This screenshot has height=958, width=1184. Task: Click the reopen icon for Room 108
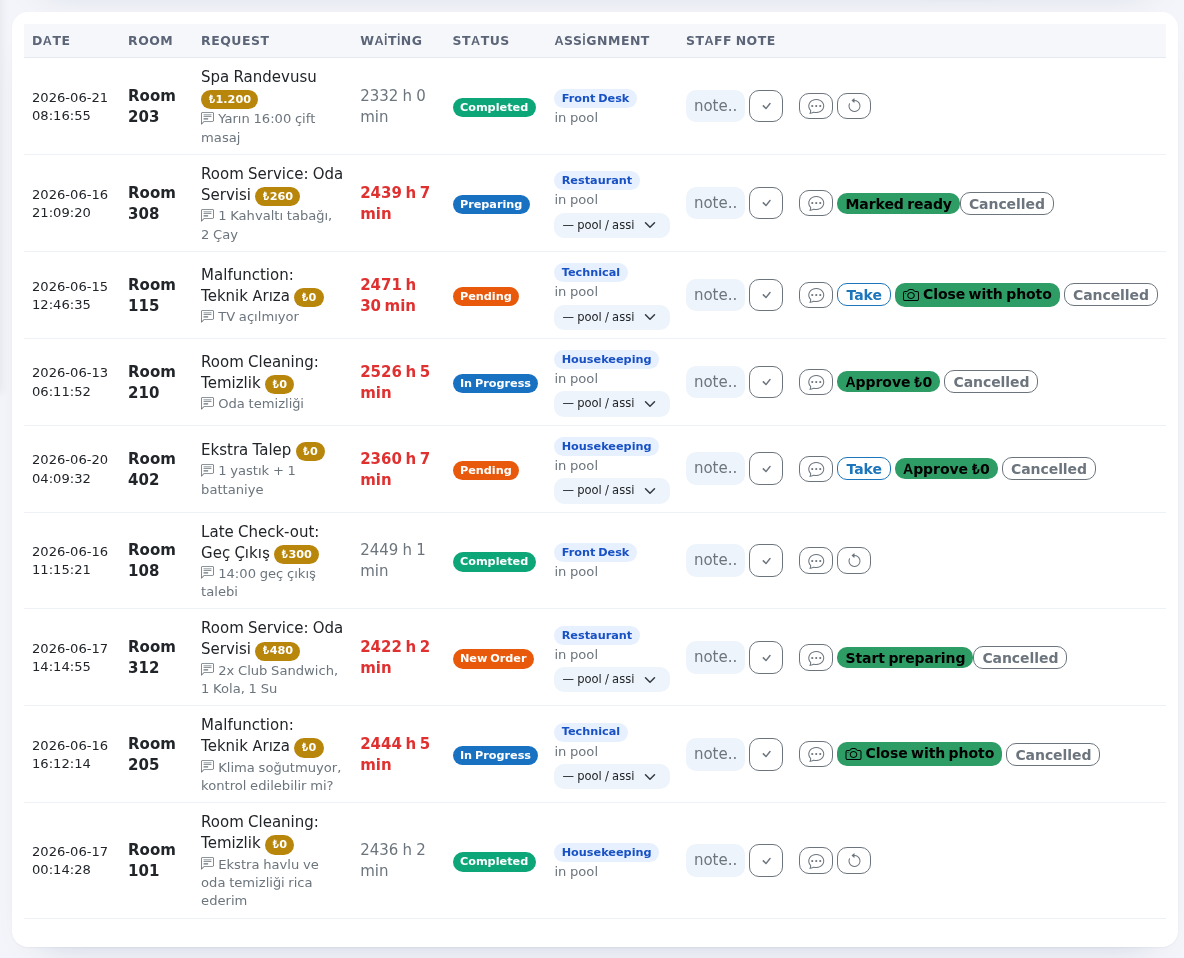click(x=854, y=561)
